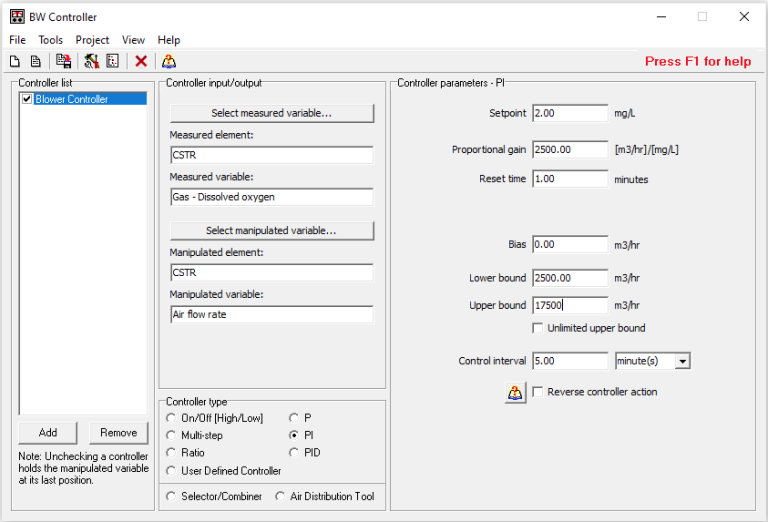
Task: Click into the Setpoint input field
Action: pos(570,113)
